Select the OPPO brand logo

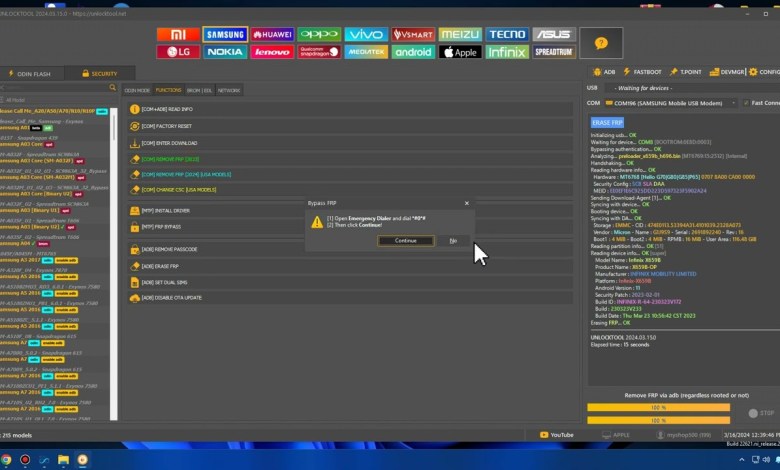pos(319,34)
